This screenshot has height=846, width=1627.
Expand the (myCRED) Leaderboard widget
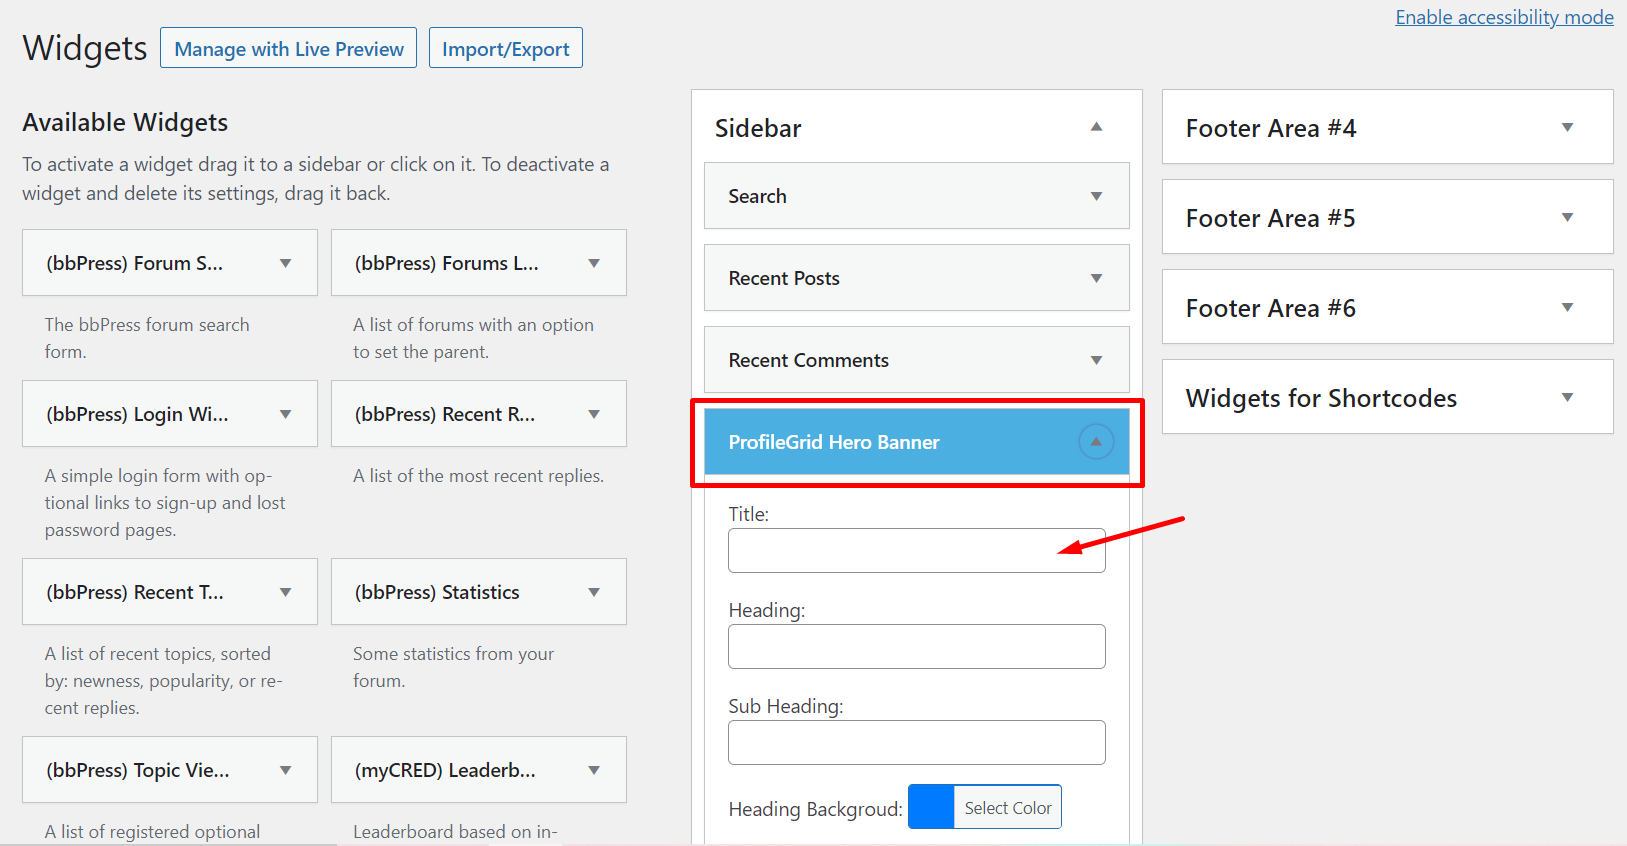coord(594,770)
